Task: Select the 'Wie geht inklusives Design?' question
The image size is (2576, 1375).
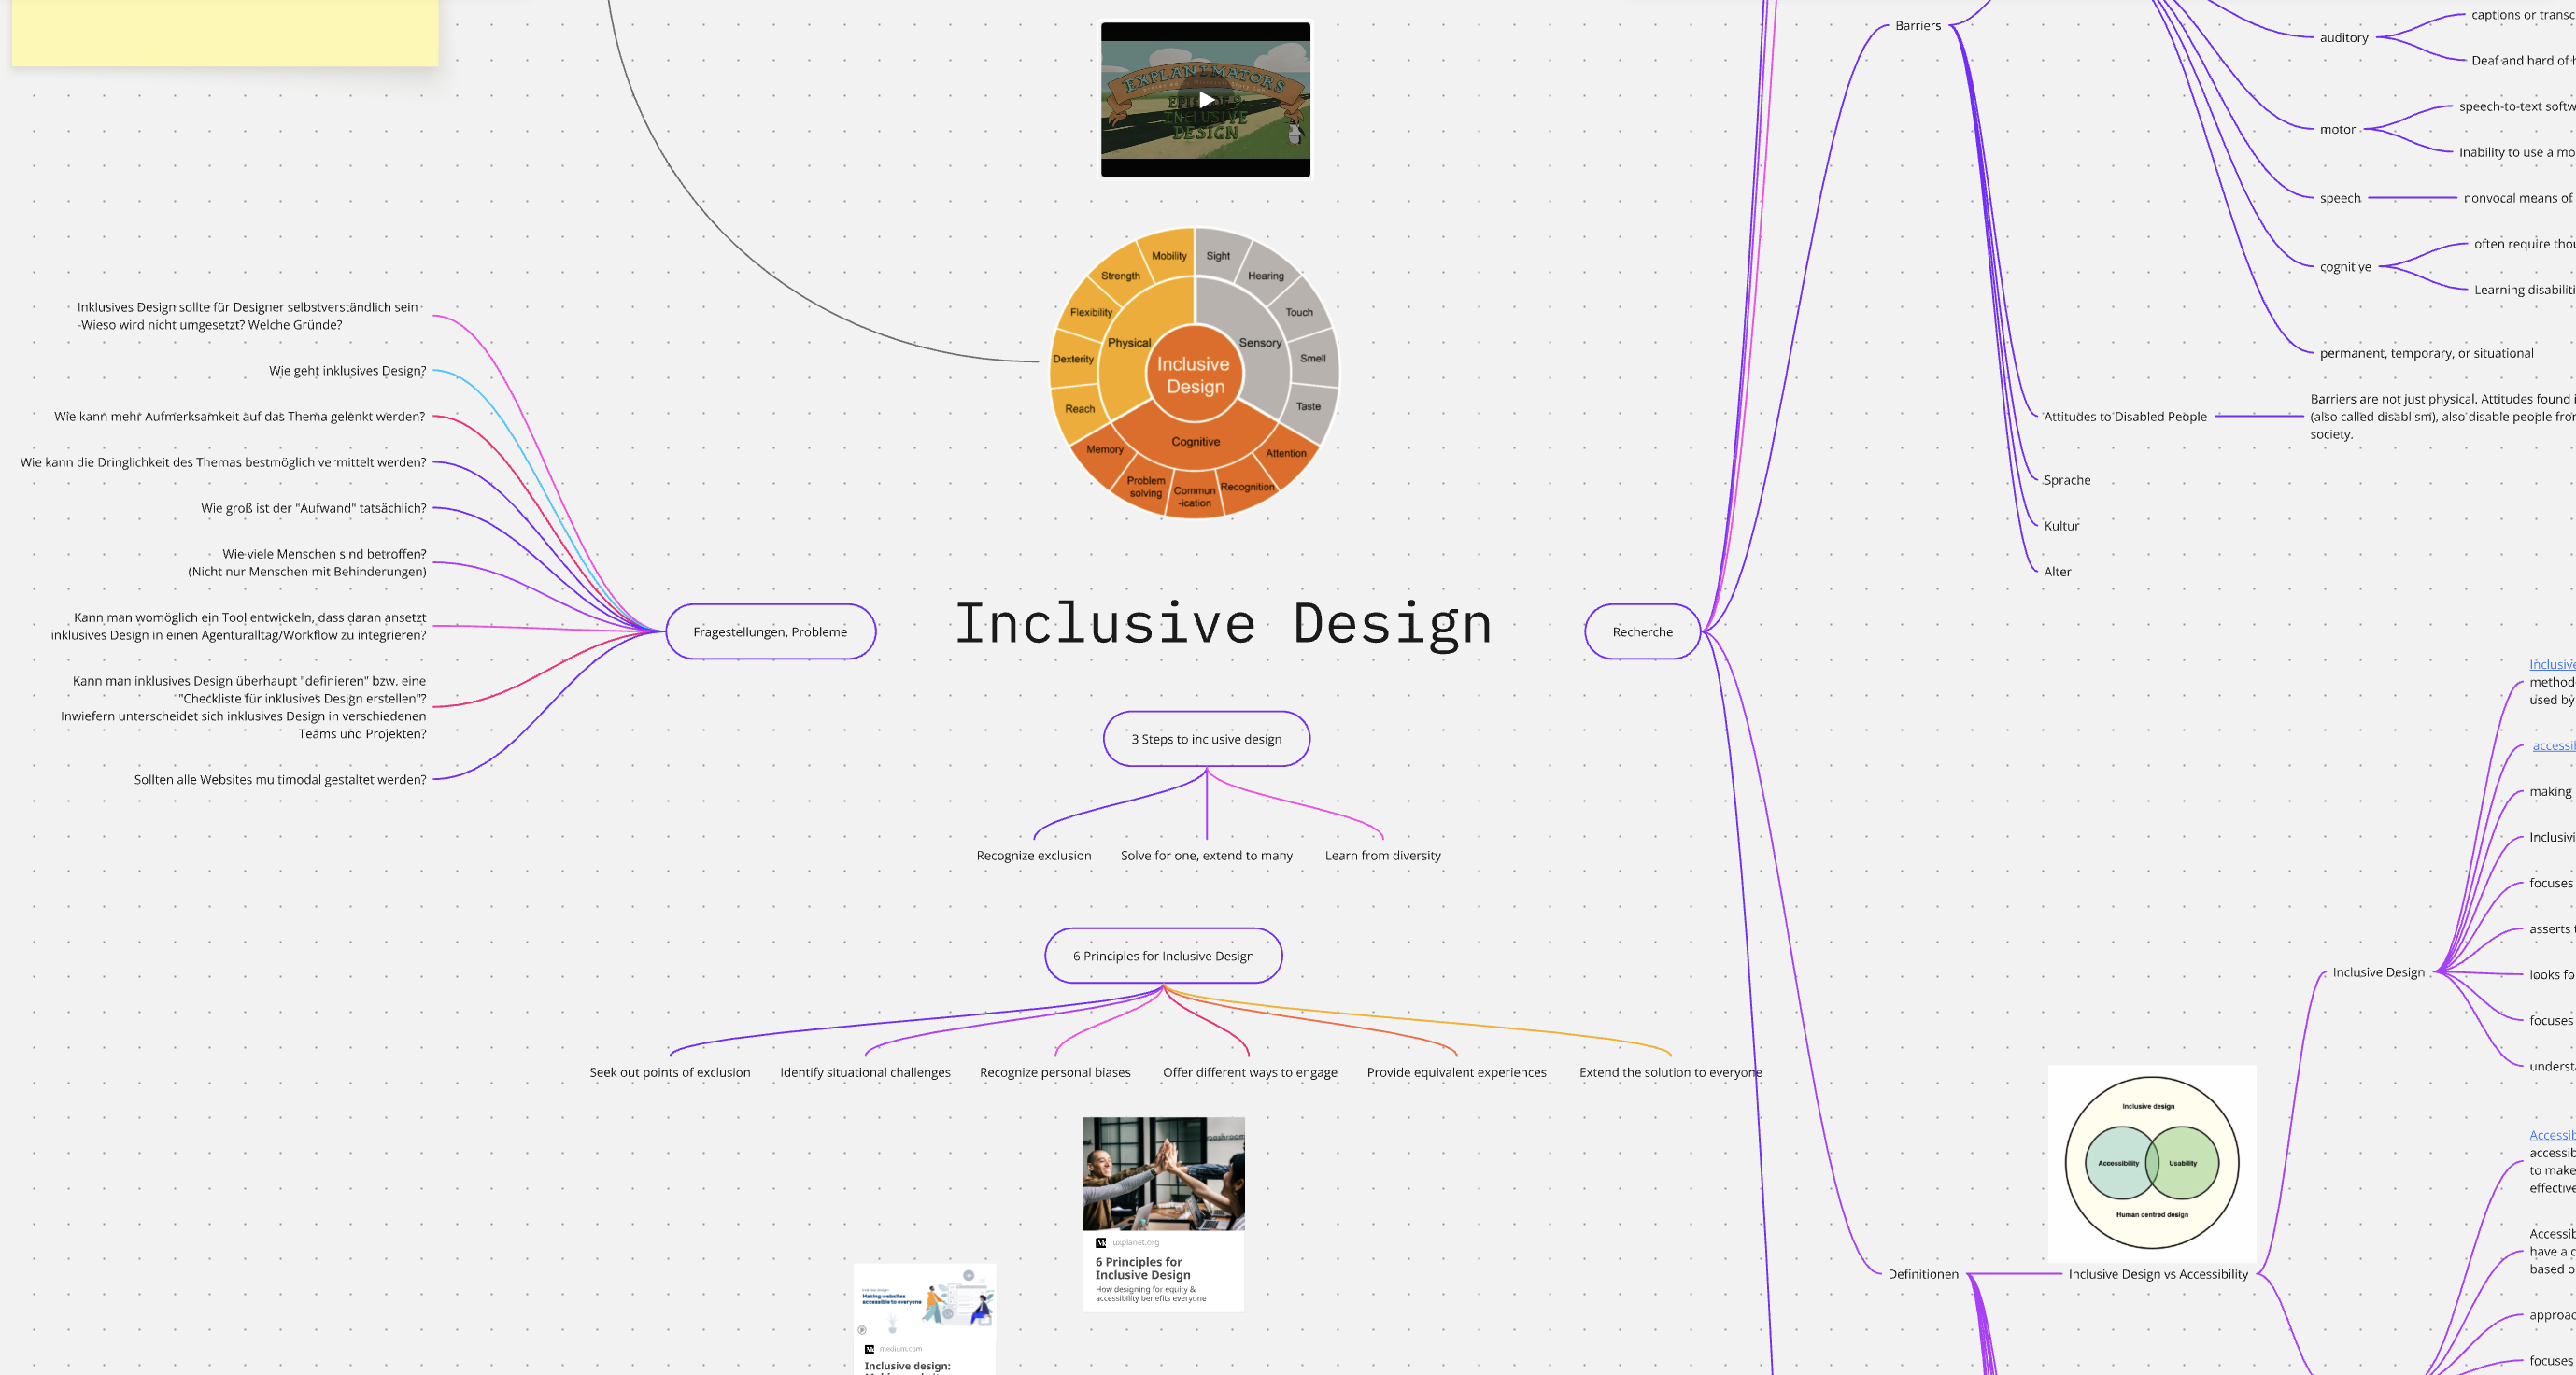Action: (347, 370)
